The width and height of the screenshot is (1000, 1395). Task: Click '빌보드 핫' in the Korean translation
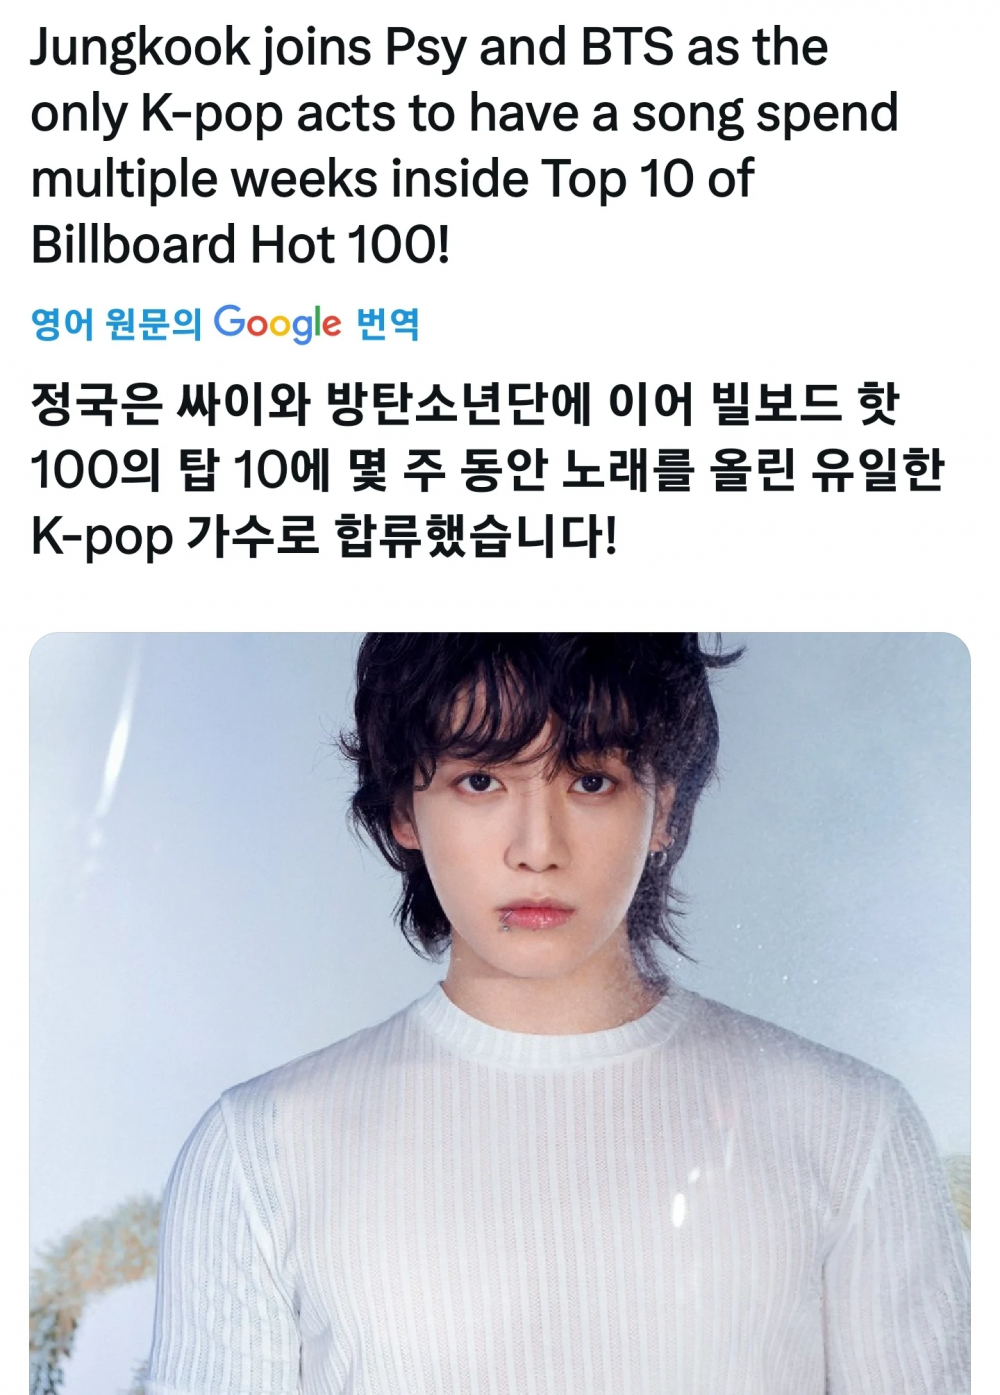point(804,403)
